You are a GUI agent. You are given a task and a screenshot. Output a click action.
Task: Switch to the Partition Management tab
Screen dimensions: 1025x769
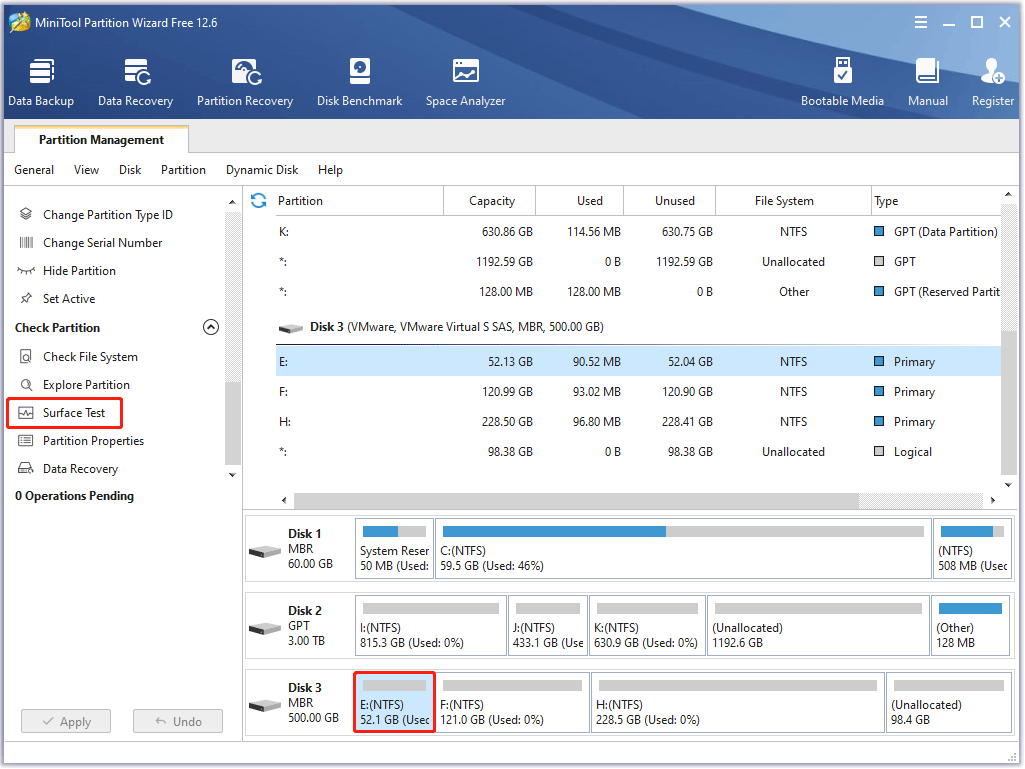101,140
